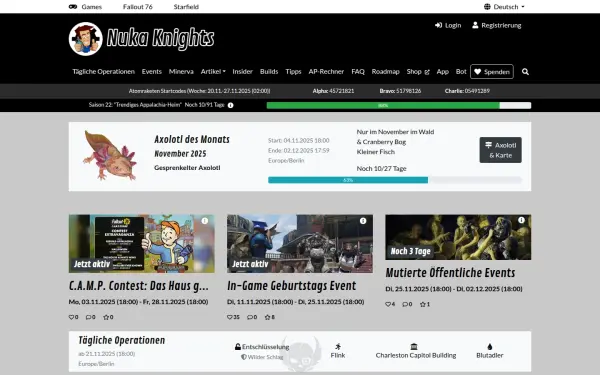The image size is (600, 375).
Task: Click the Login link text
Action: tap(453, 25)
